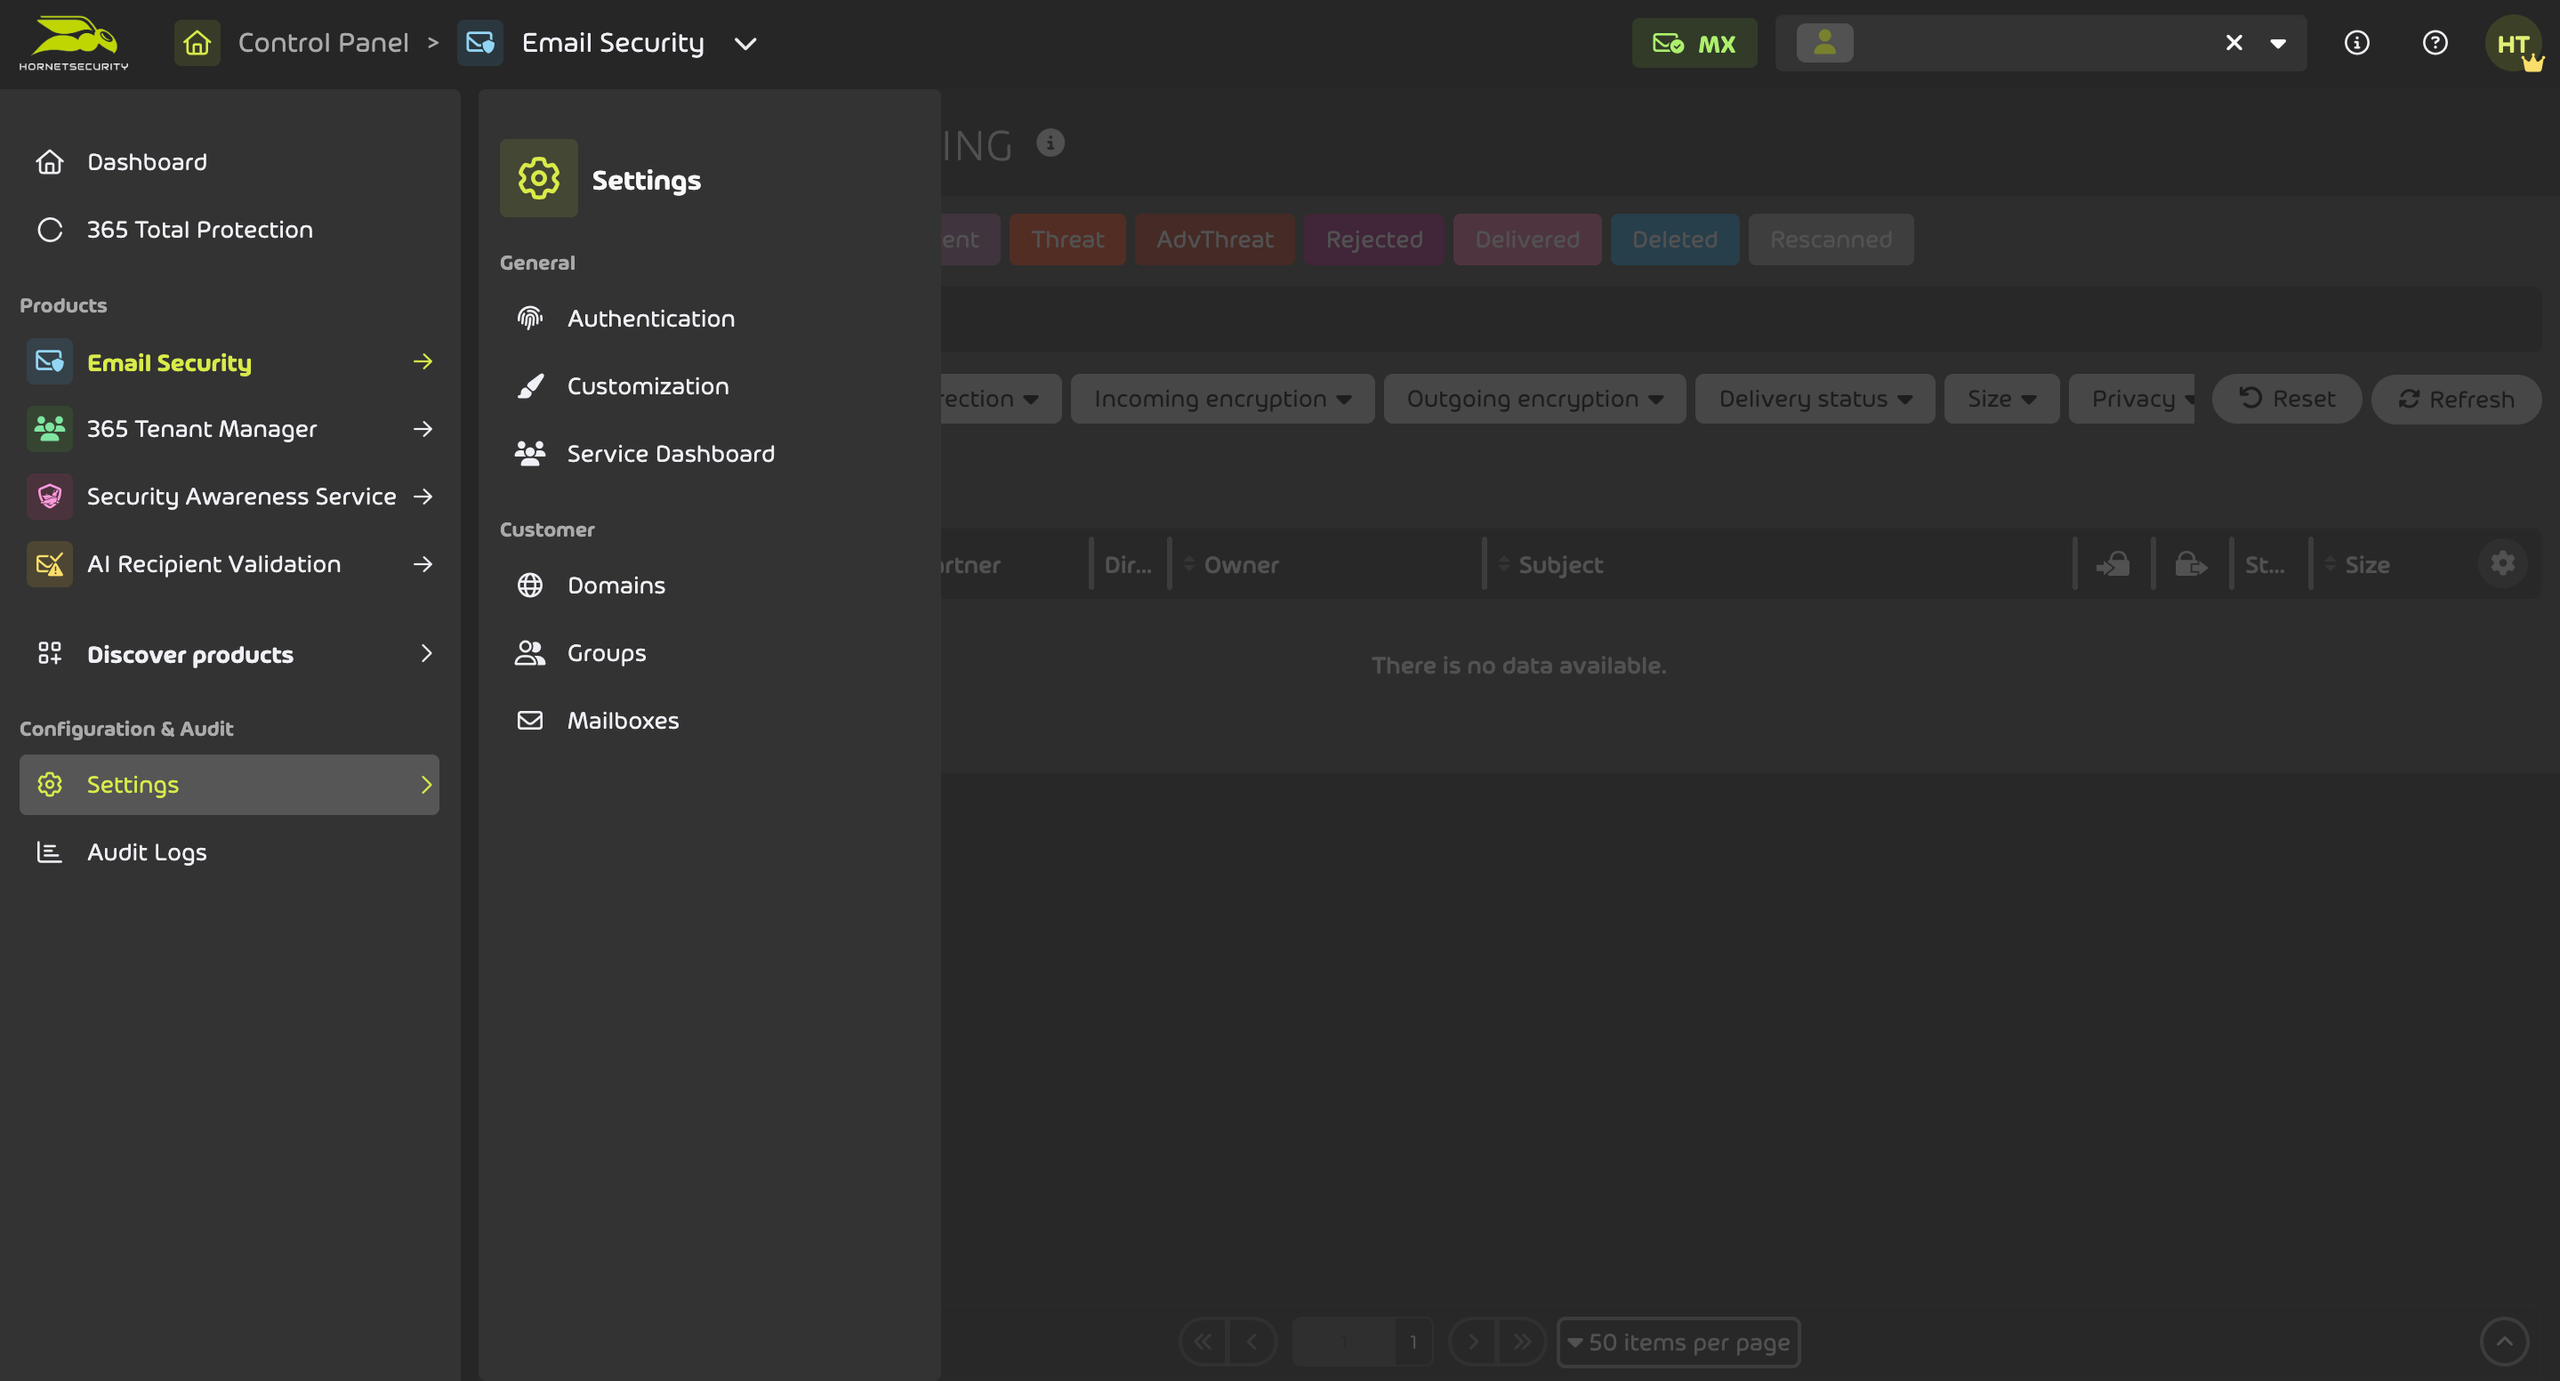Open Security Awareness Service
The image size is (2560, 1381).
click(241, 497)
